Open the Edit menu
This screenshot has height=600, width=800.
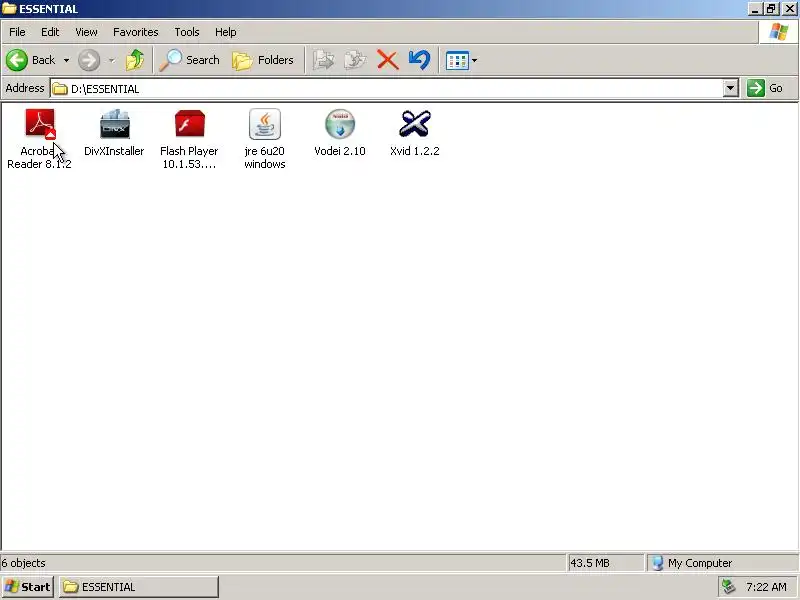[50, 32]
